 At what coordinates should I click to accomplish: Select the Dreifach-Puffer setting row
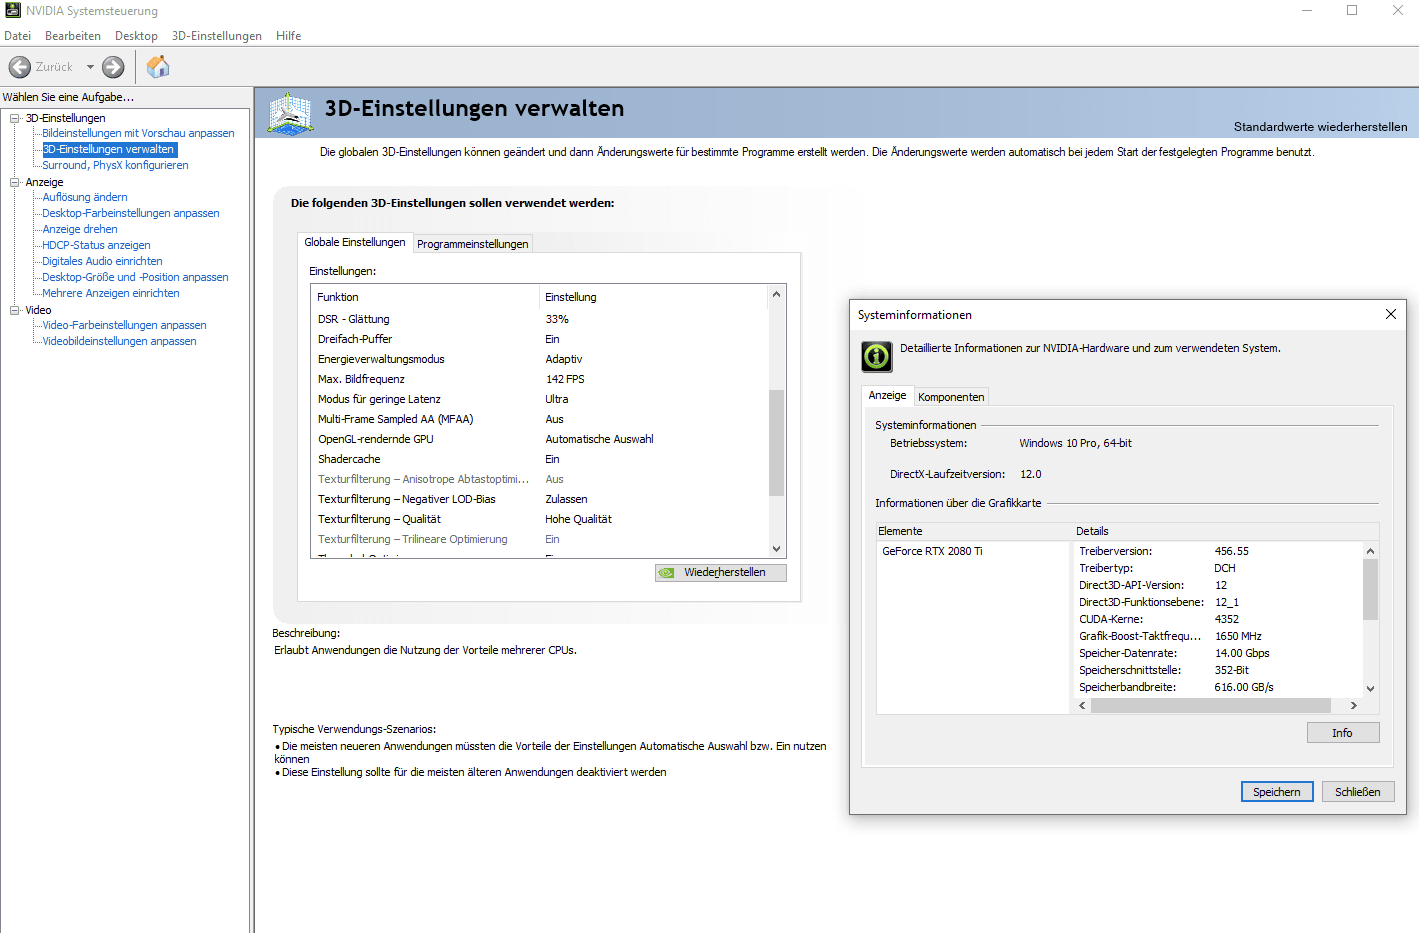(540, 339)
